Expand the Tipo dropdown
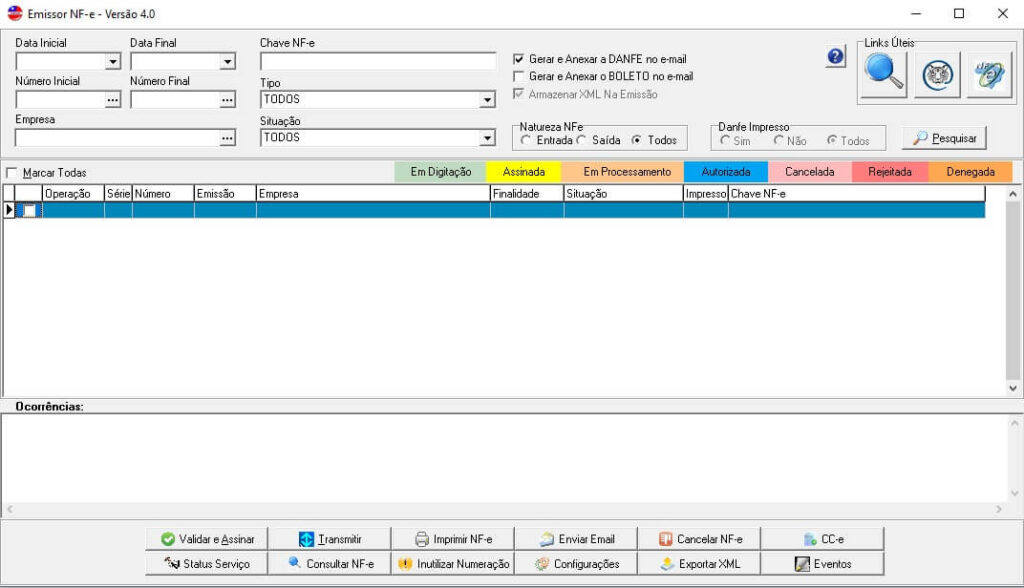 487,100
